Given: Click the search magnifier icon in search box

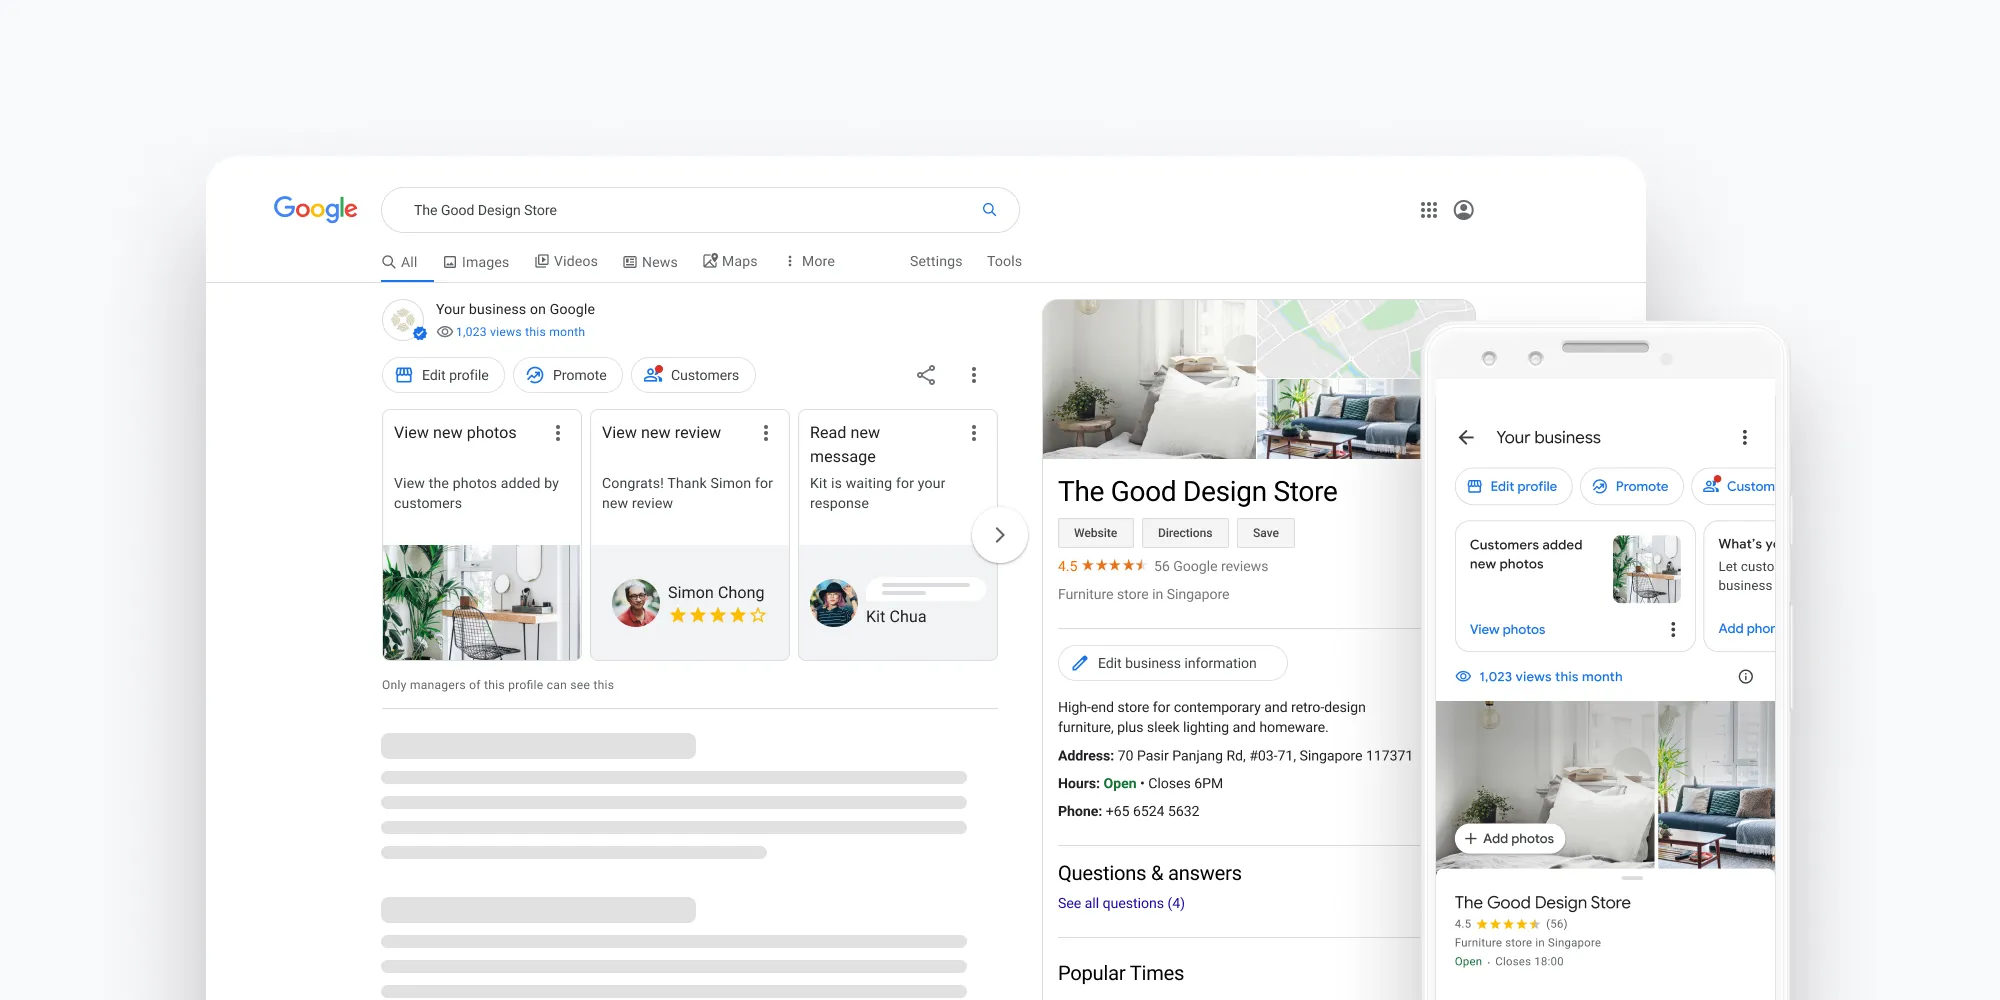Looking at the screenshot, I should pyautogui.click(x=989, y=210).
